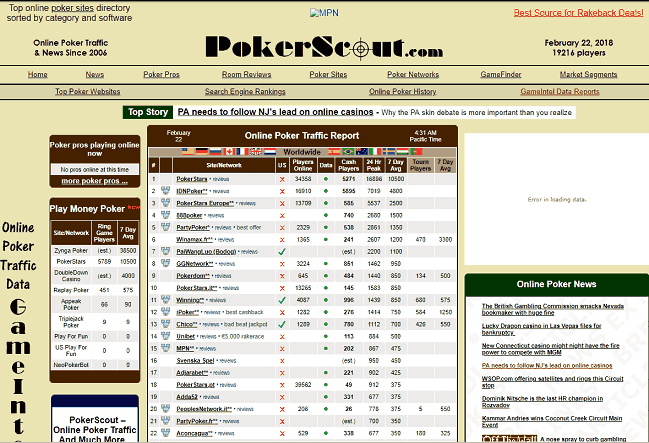The height and width of the screenshot is (443, 649).
Task: Click the Players Online column header
Action: [x=303, y=165]
